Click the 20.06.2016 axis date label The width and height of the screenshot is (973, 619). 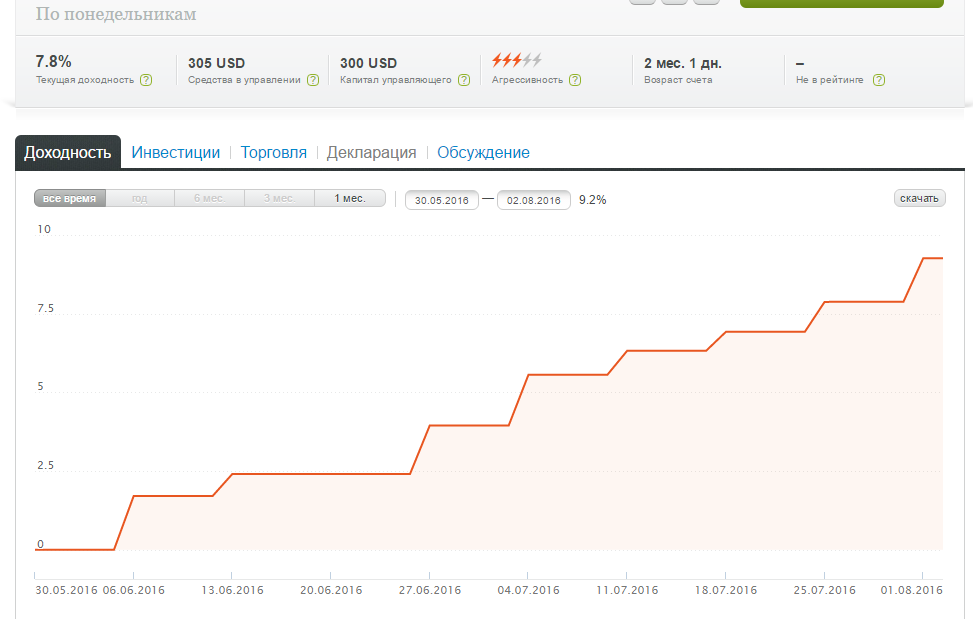331,590
